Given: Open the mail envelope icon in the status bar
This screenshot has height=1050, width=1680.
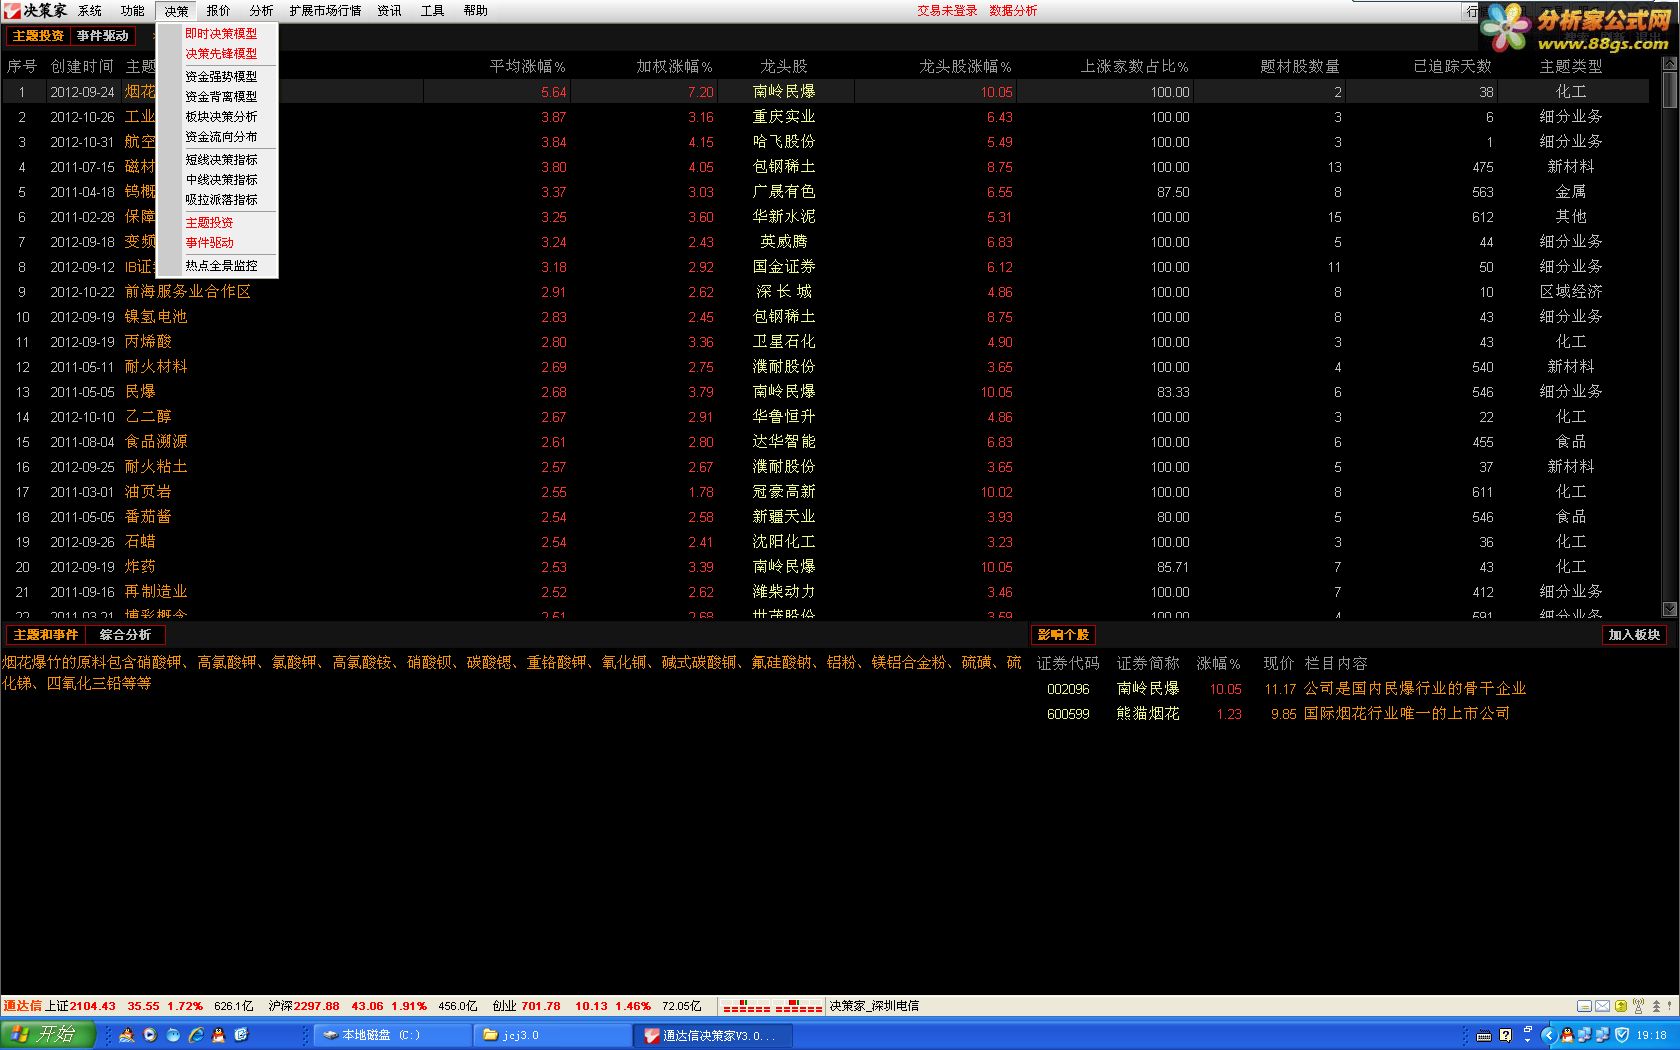Looking at the screenshot, I should coord(1602,1006).
